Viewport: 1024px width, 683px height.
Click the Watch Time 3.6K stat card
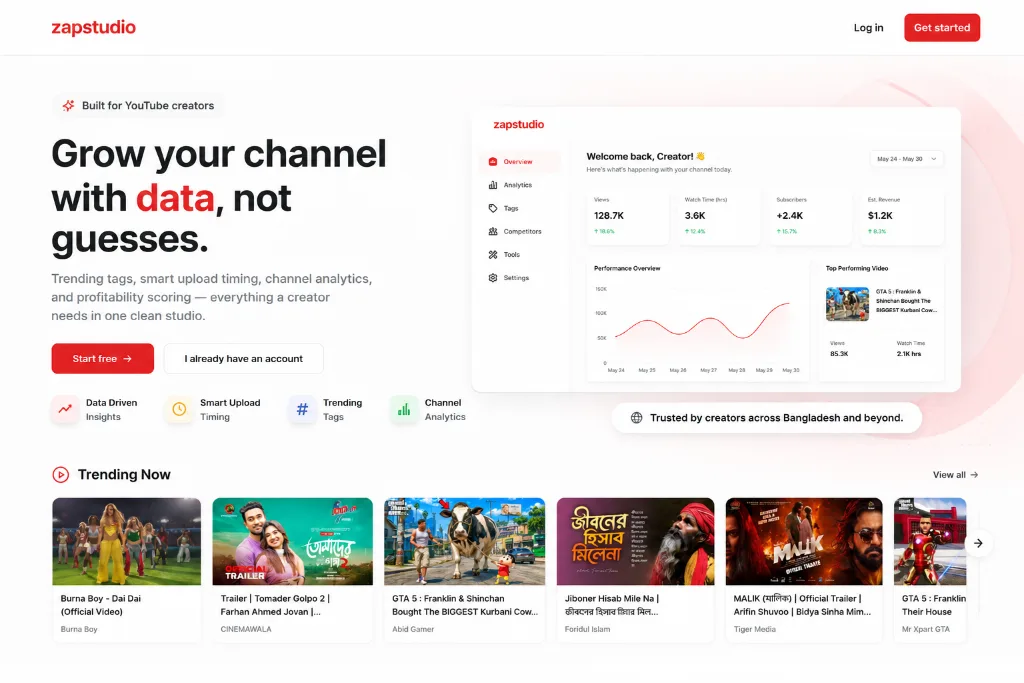[x=719, y=217]
